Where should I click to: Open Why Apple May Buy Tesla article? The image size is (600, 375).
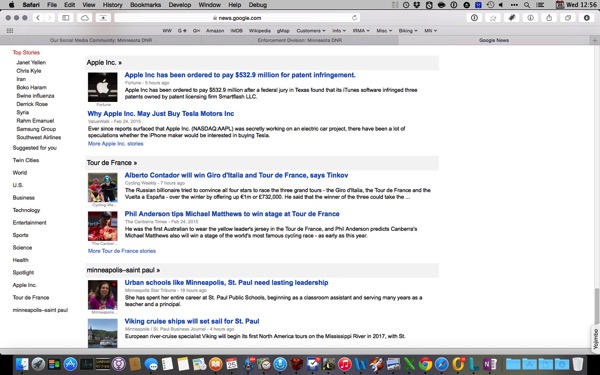coord(161,114)
